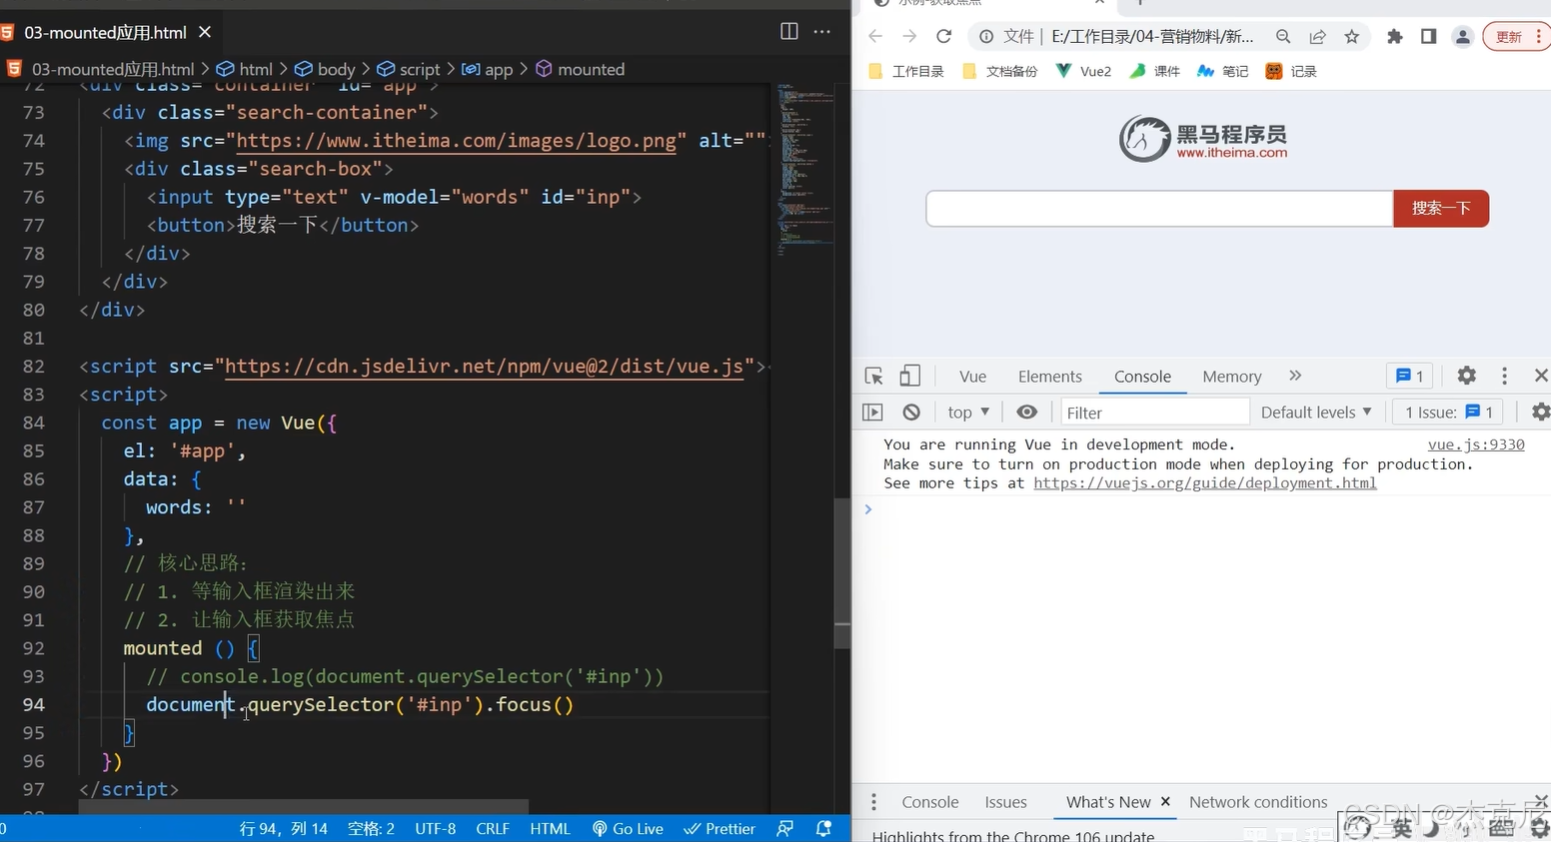The image size is (1551, 842).
Task: Click the CRLF line ending status
Action: (x=493, y=828)
